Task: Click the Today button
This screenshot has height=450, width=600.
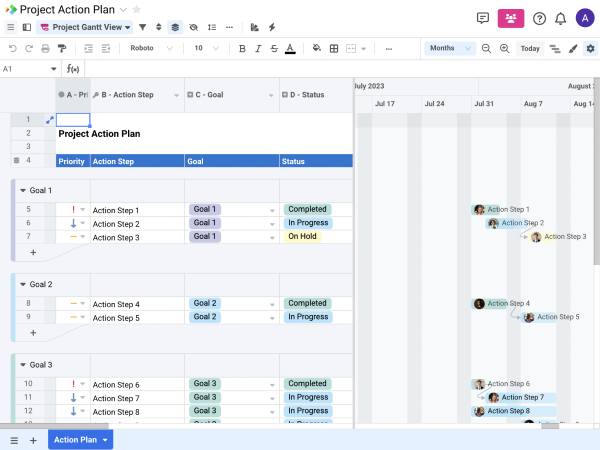Action: [x=530, y=48]
